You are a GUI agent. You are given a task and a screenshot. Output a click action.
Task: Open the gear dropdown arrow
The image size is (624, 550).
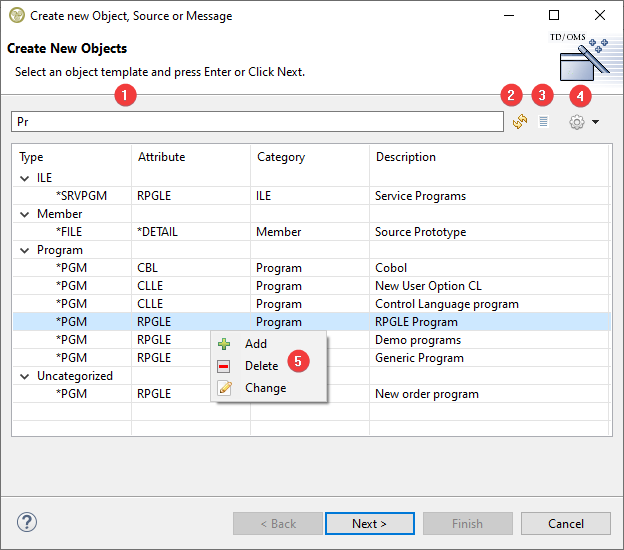click(x=596, y=122)
